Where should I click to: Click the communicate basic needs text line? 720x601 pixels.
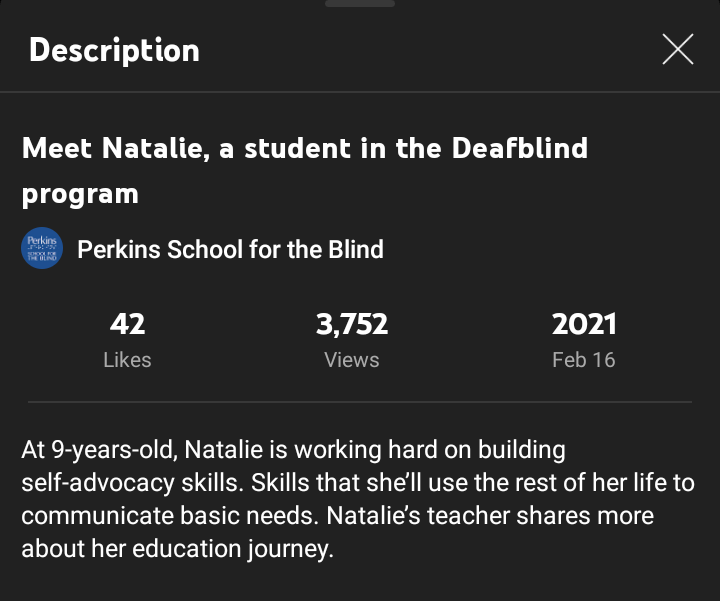point(337,516)
